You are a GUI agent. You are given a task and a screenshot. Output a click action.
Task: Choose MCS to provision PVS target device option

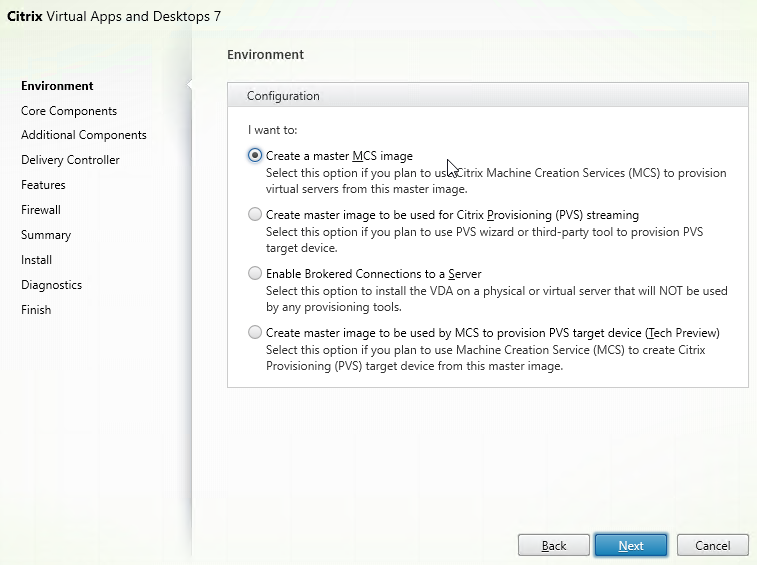(x=255, y=332)
